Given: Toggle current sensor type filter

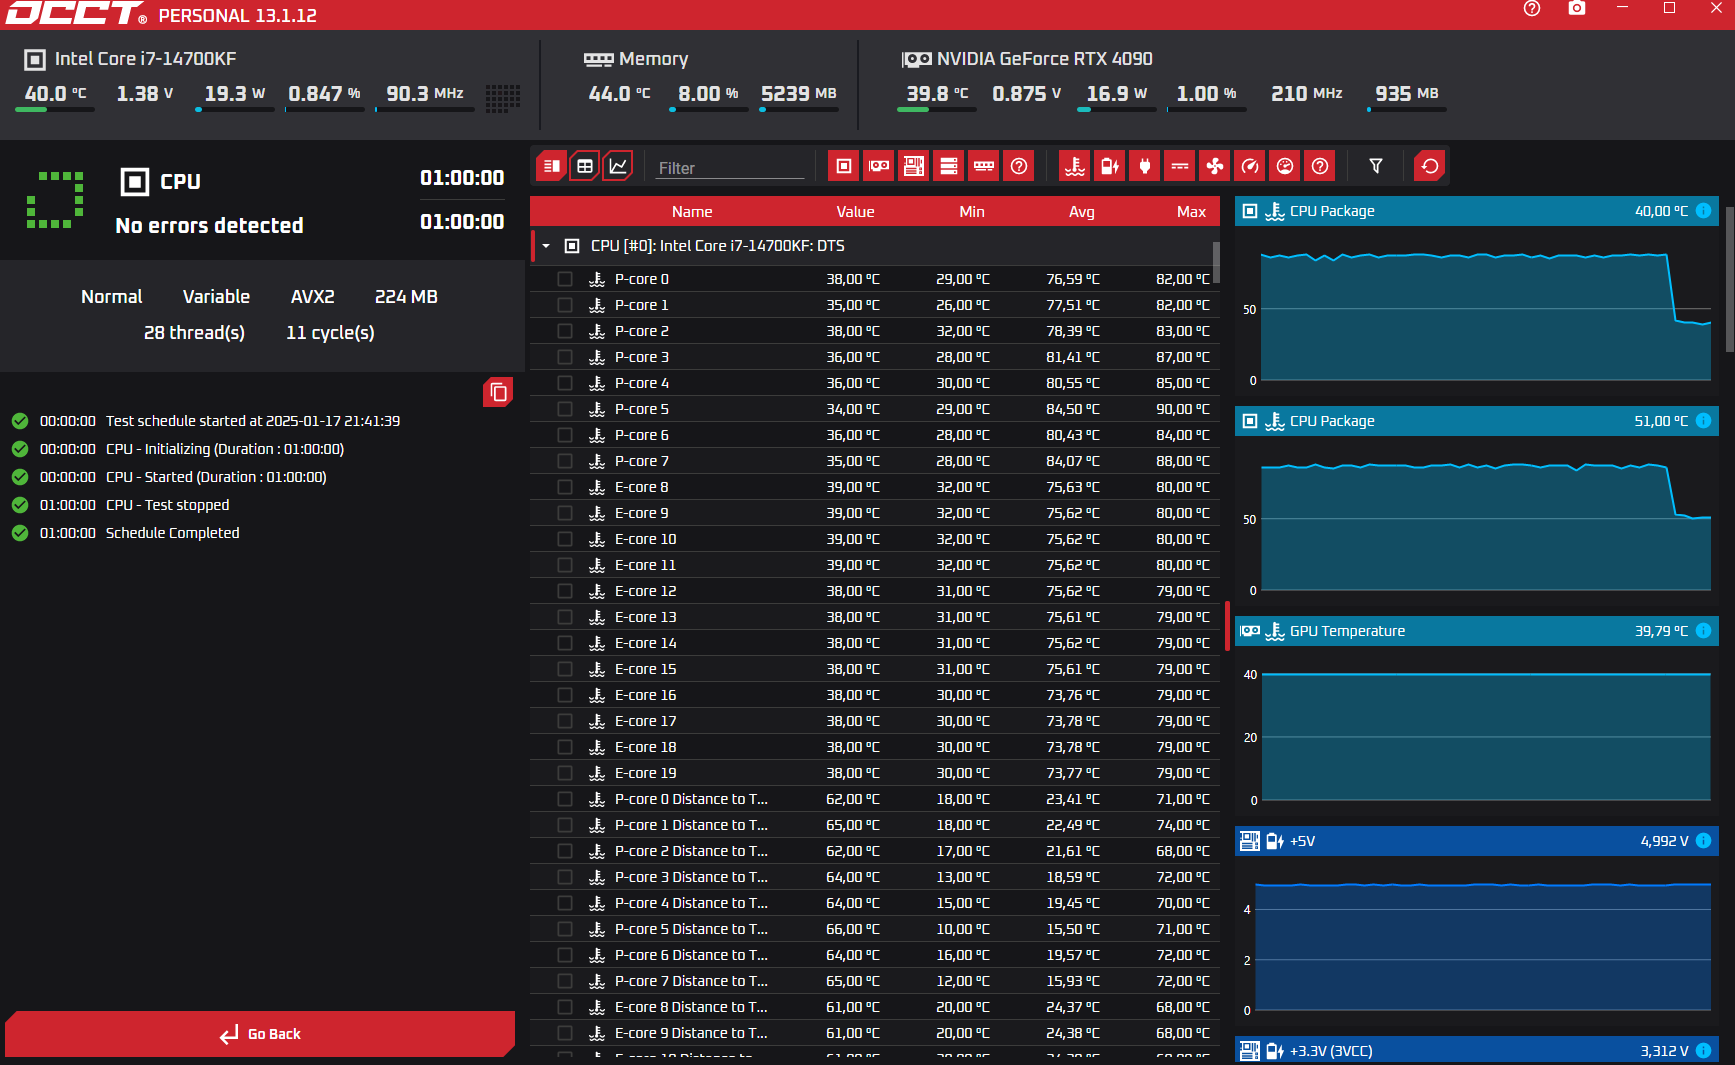Looking at the screenshot, I should pos(1180,166).
